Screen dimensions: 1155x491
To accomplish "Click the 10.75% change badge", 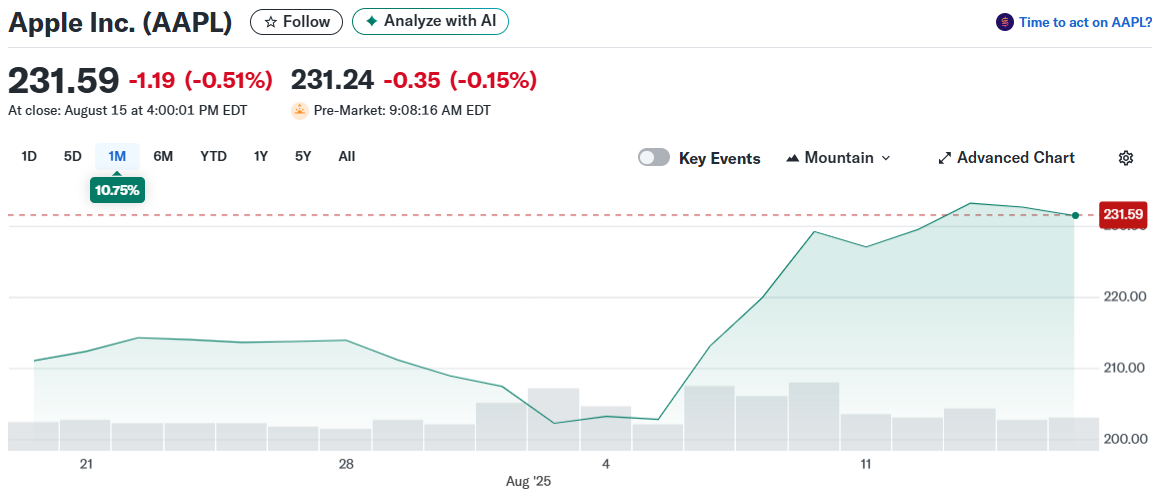I will coord(117,190).
